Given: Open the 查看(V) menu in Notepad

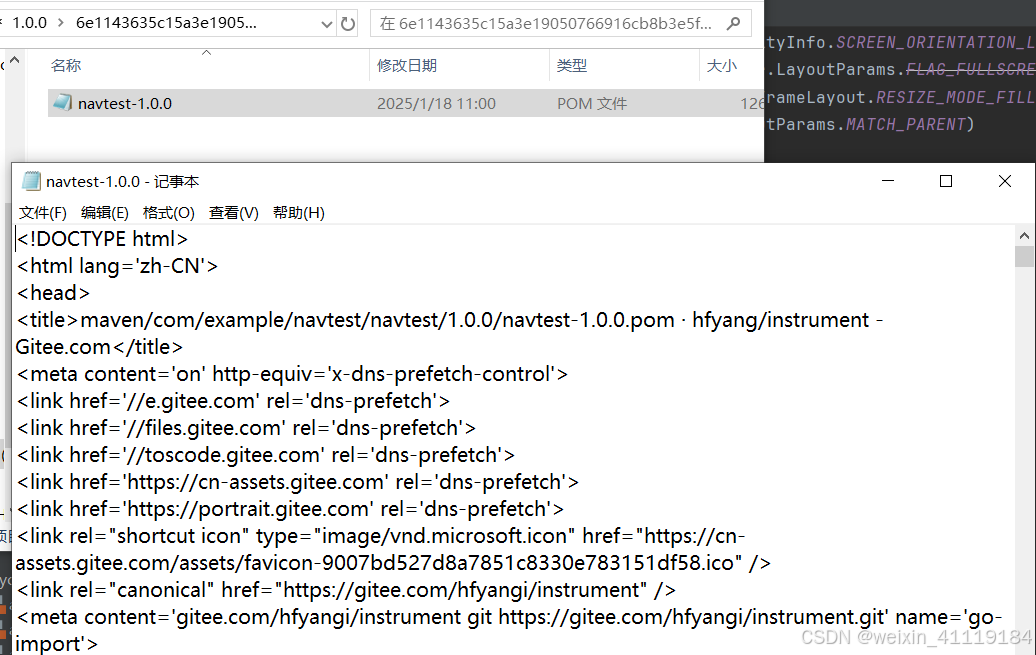Looking at the screenshot, I should (x=234, y=213).
